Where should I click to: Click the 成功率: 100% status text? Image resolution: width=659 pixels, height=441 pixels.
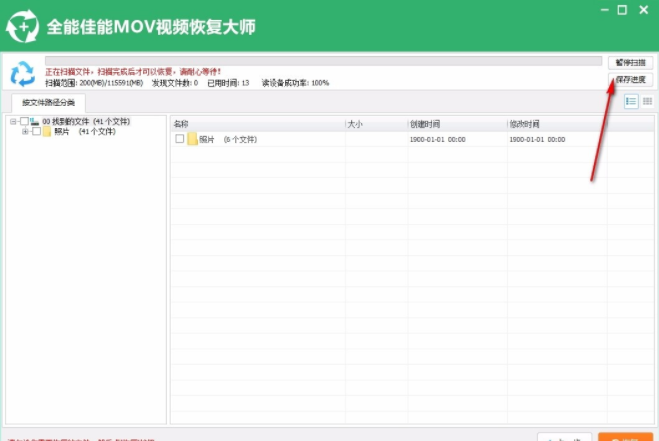click(295, 83)
